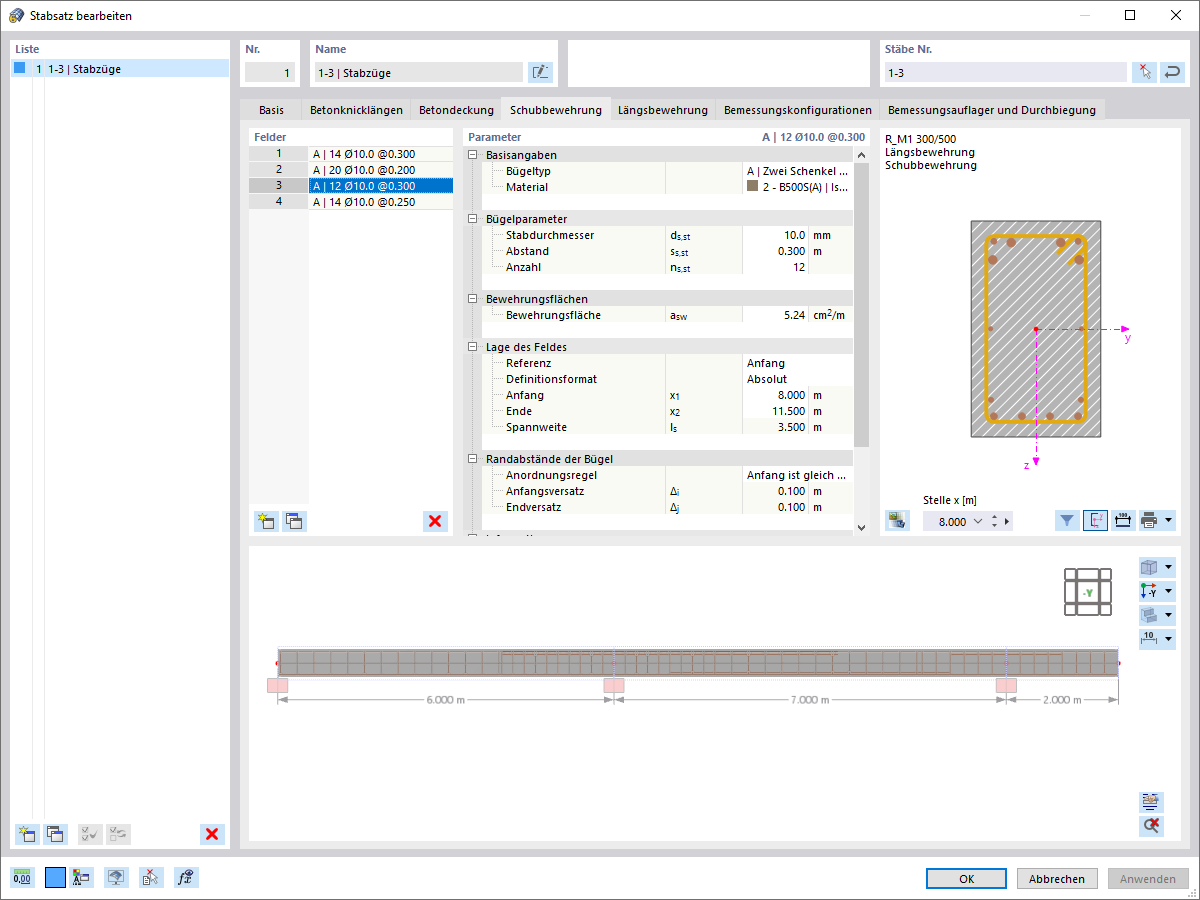The height and width of the screenshot is (900, 1200).
Task: Click the monitor display settings icon
Action: (117, 878)
